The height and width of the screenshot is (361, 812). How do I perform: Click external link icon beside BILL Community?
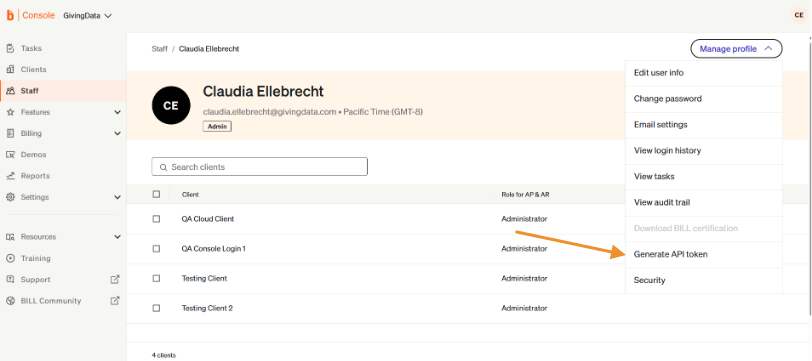coord(115,300)
